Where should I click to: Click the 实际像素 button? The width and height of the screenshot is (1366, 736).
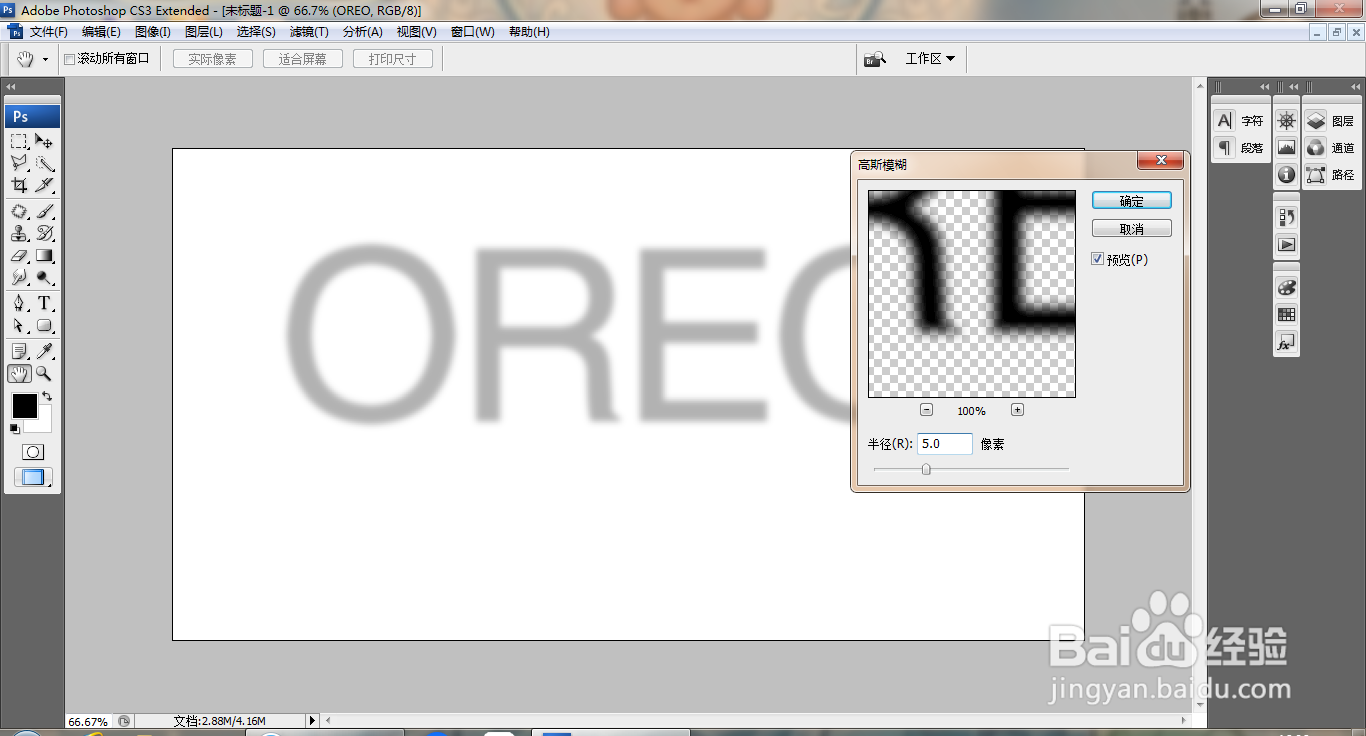pos(212,59)
